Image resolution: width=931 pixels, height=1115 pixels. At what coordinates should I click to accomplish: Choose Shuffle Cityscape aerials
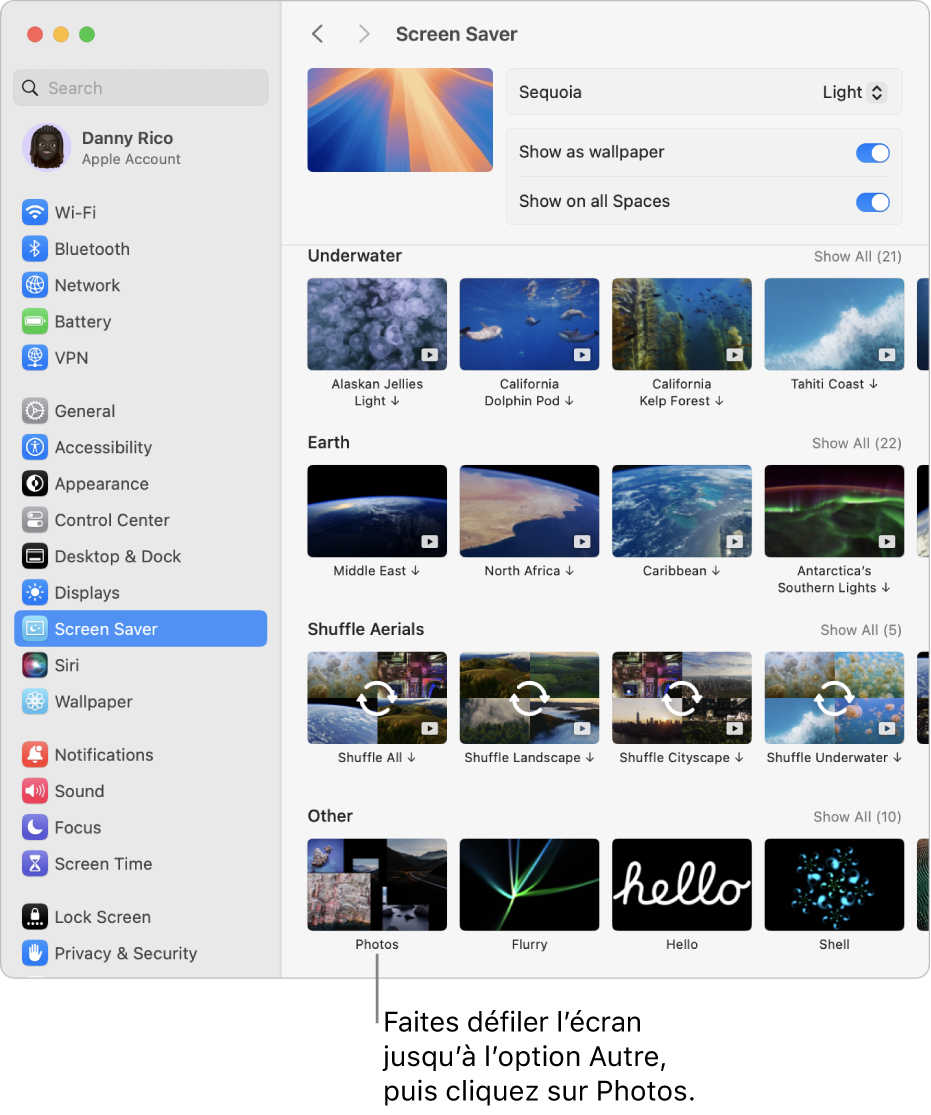coord(681,698)
